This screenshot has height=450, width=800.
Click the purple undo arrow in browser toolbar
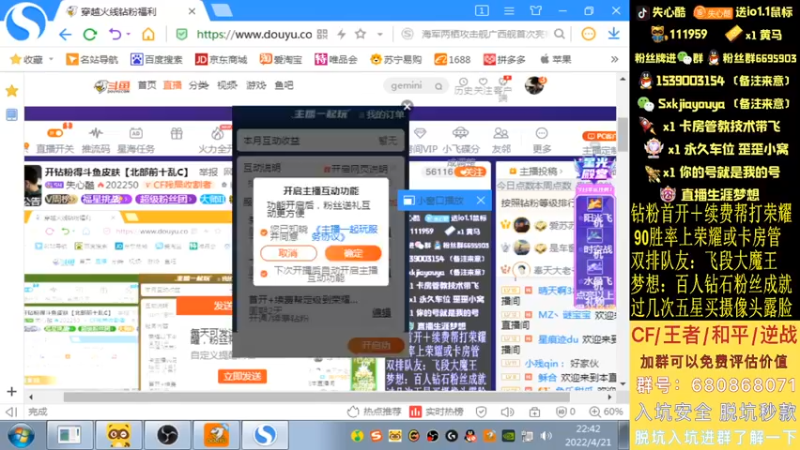pos(115,34)
